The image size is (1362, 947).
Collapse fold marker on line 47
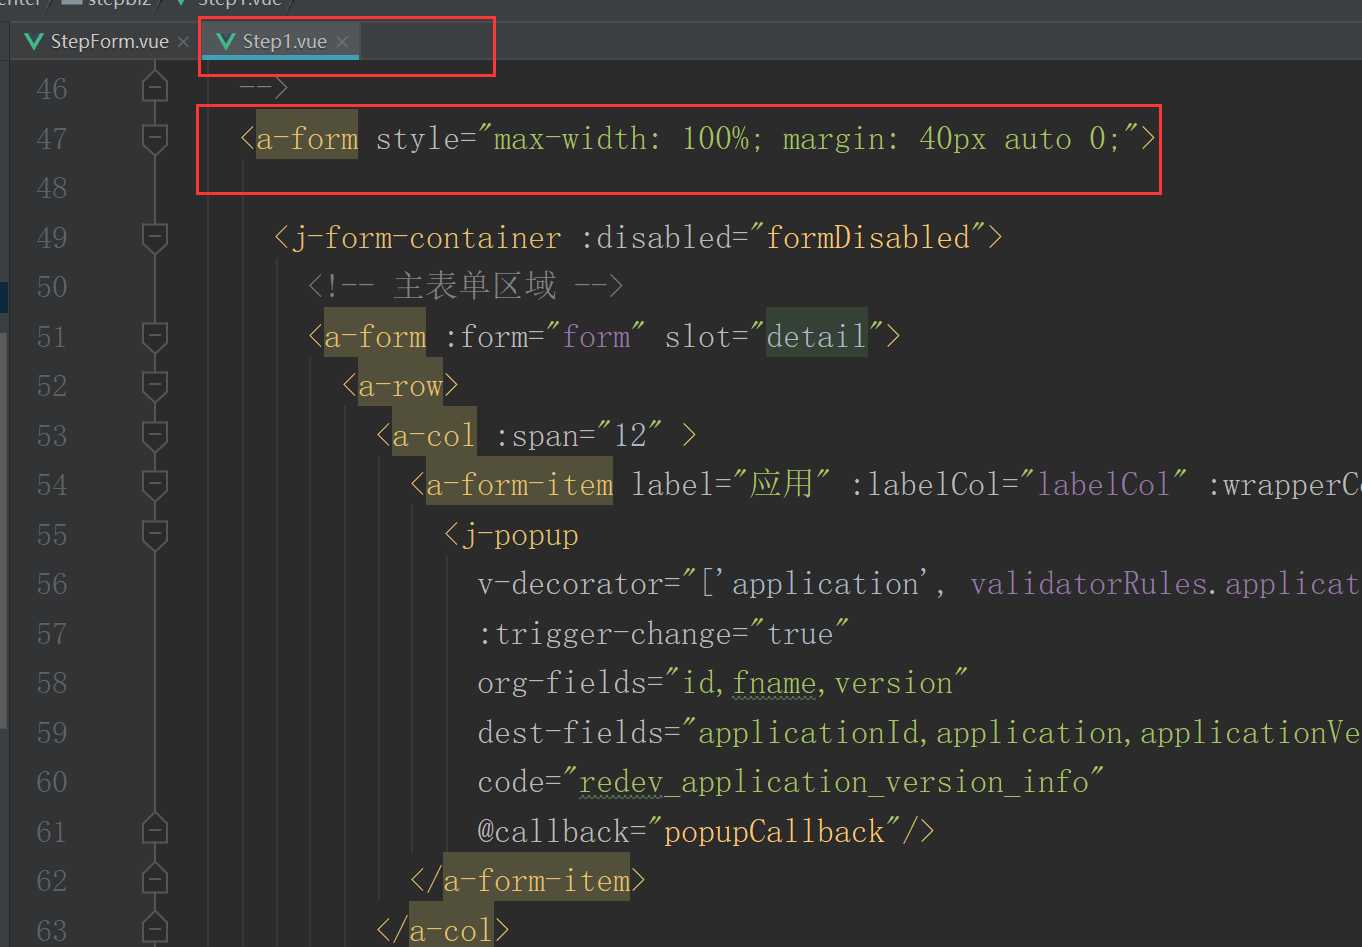[x=154, y=139]
